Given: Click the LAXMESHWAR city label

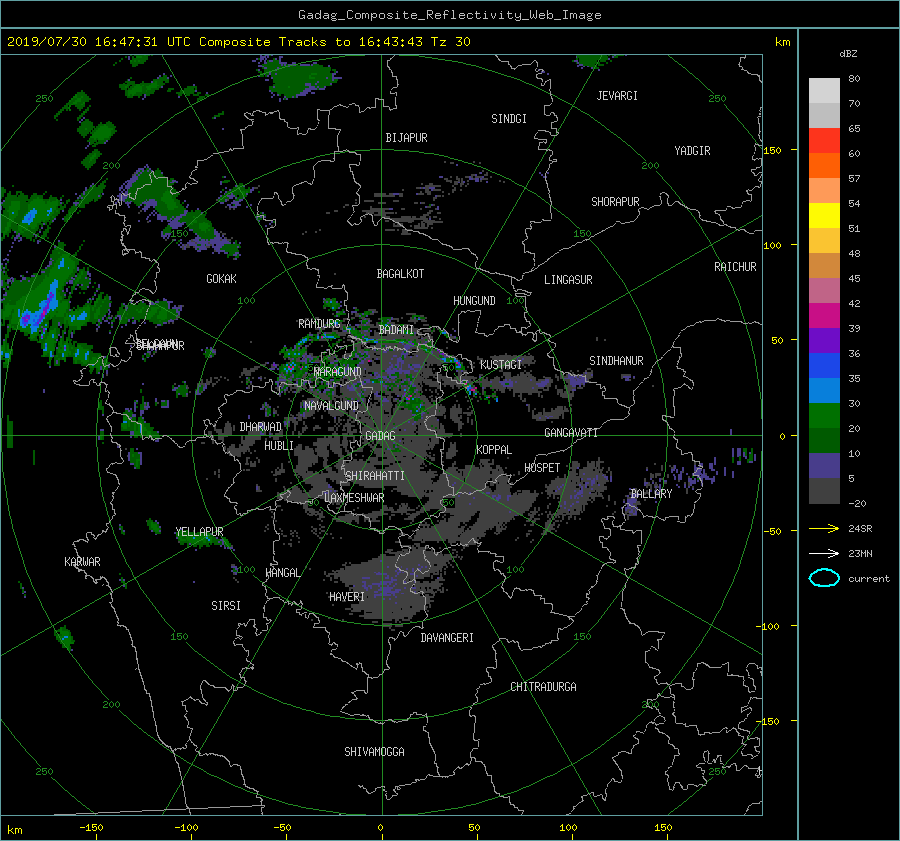Looking at the screenshot, I should click(354, 498).
